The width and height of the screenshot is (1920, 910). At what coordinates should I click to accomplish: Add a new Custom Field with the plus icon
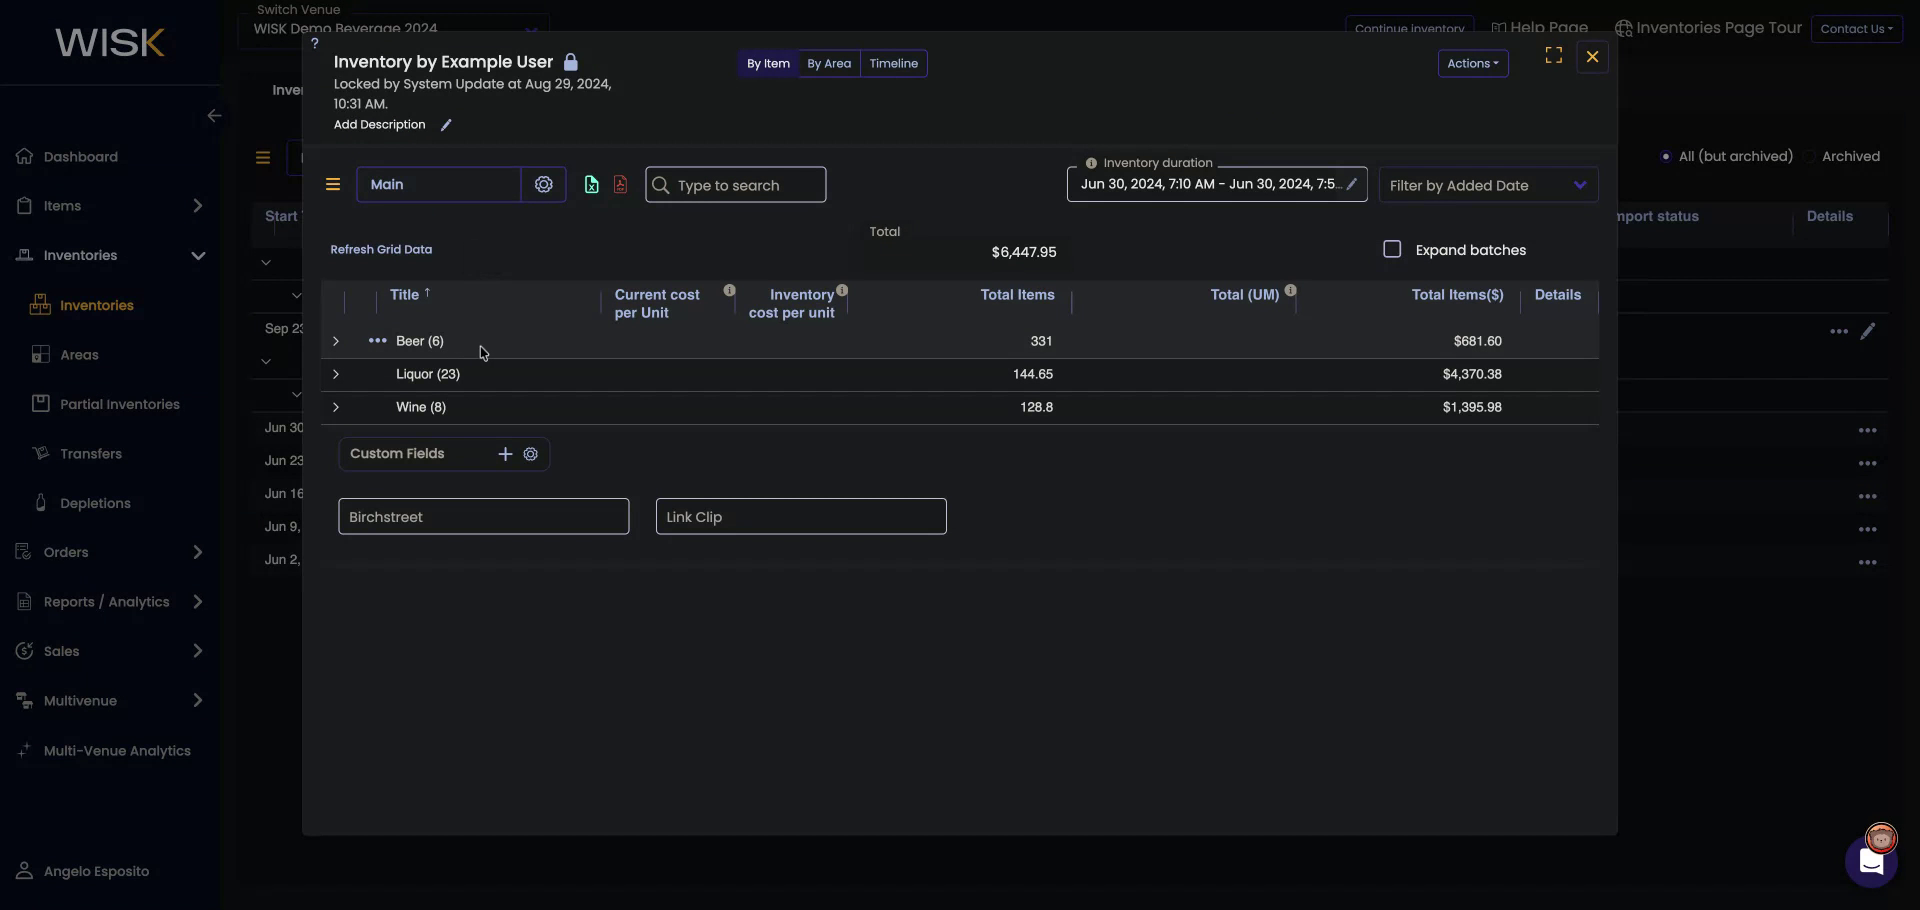tap(505, 454)
